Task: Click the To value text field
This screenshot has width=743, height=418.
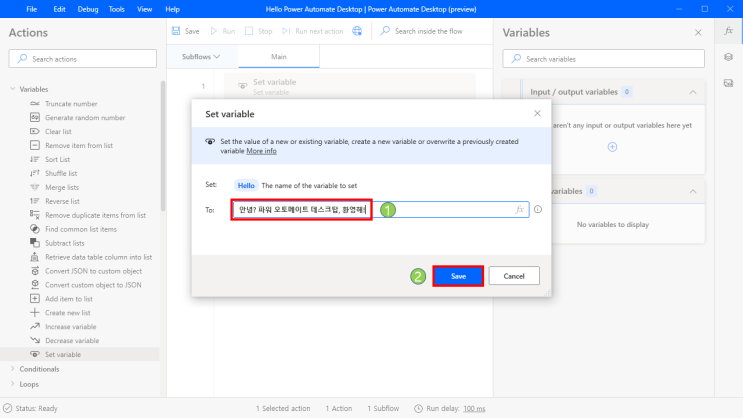Action: click(x=381, y=209)
